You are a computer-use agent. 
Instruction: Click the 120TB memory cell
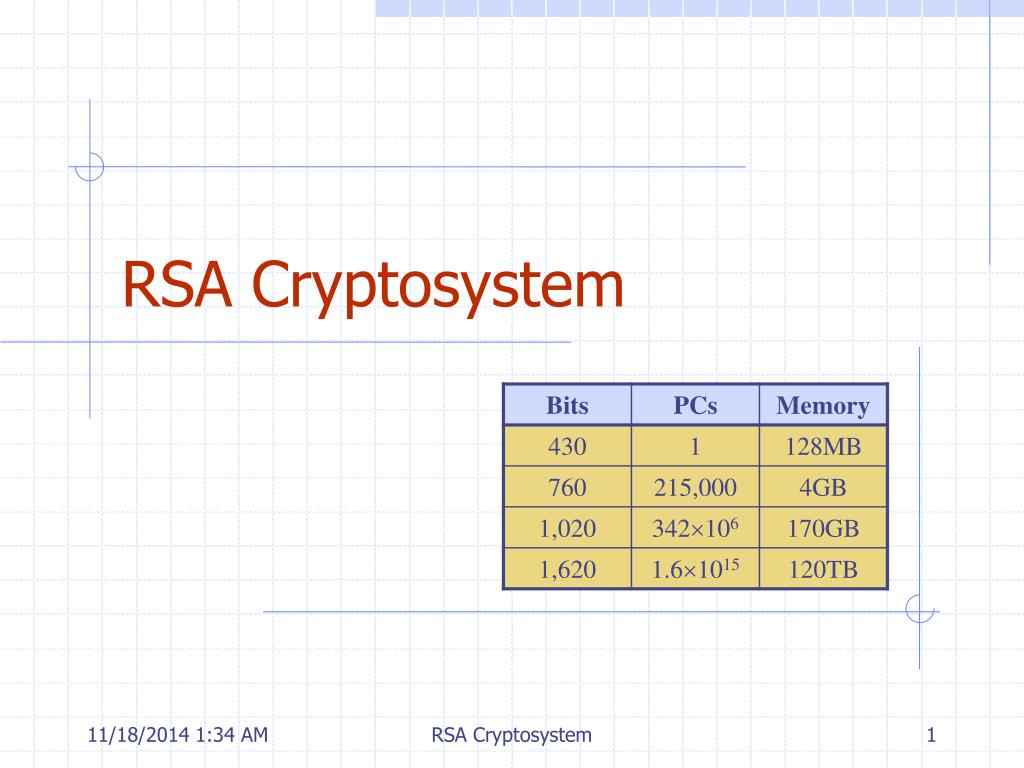coord(823,569)
